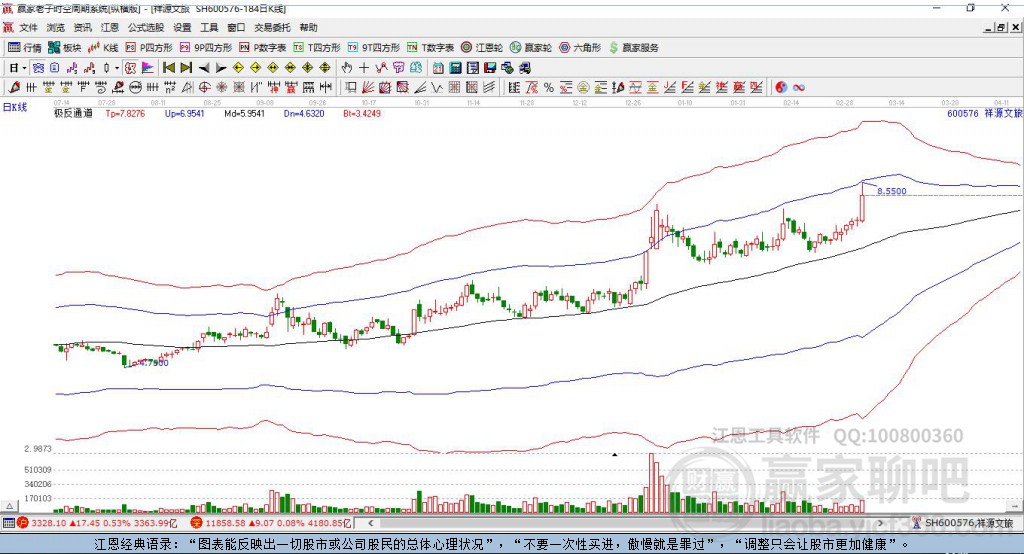Click the blue infinity icon
This screenshot has height=554, width=1024.
coord(799,87)
